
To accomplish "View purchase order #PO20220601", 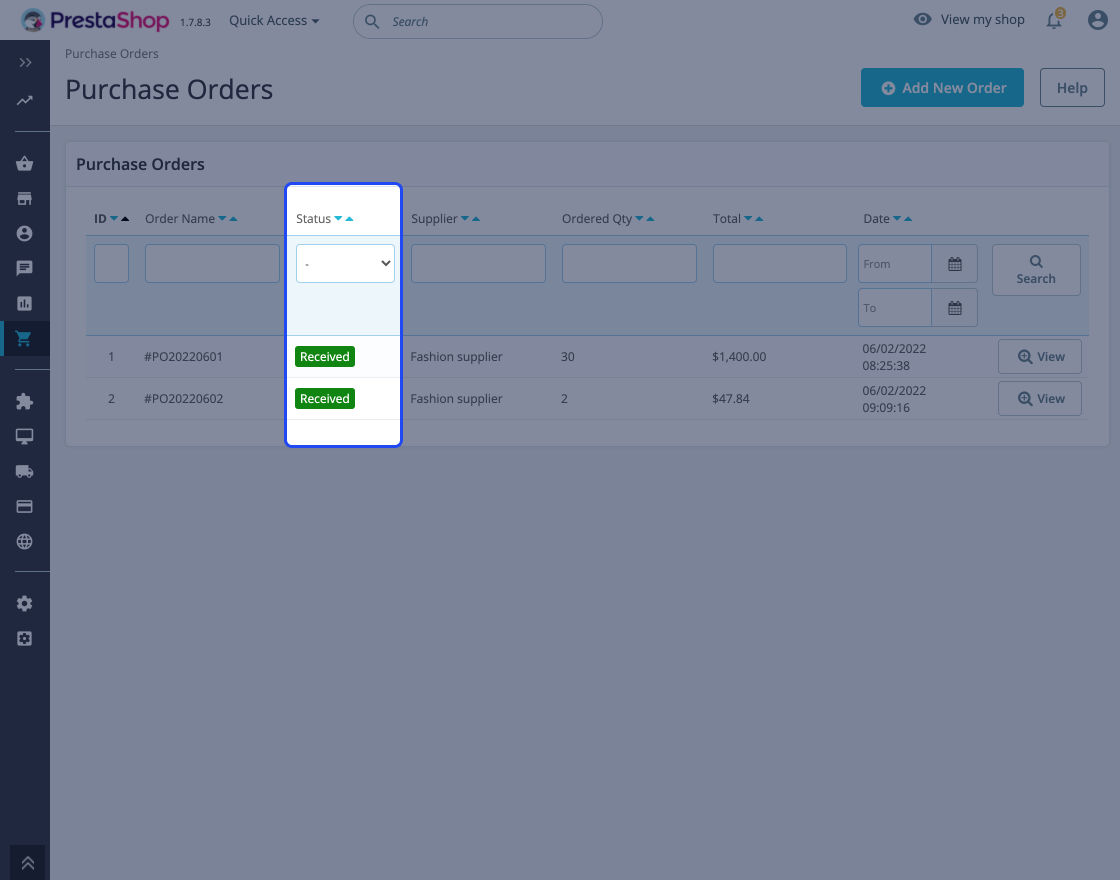I will point(1040,356).
